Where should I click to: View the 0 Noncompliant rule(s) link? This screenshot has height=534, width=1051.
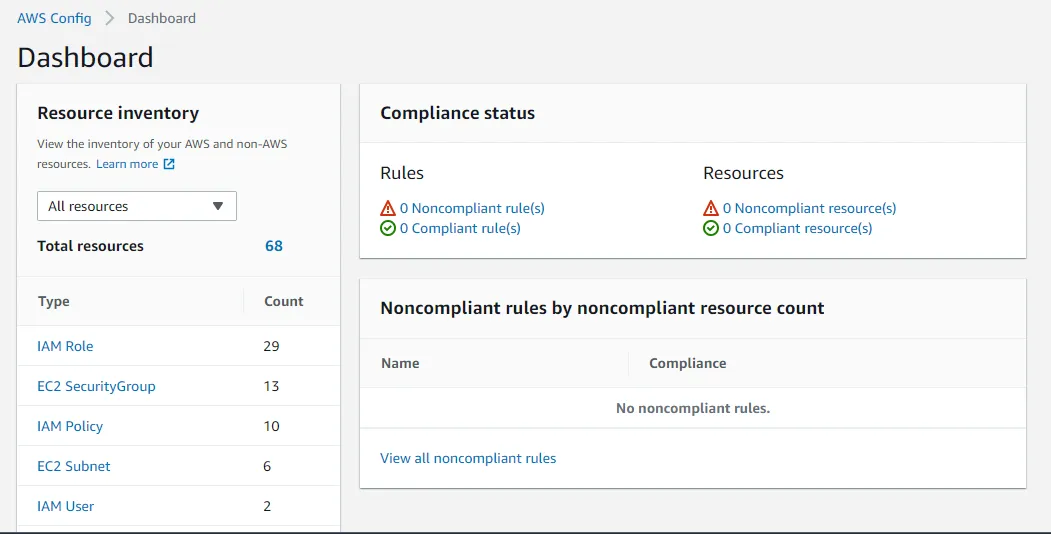[472, 209]
